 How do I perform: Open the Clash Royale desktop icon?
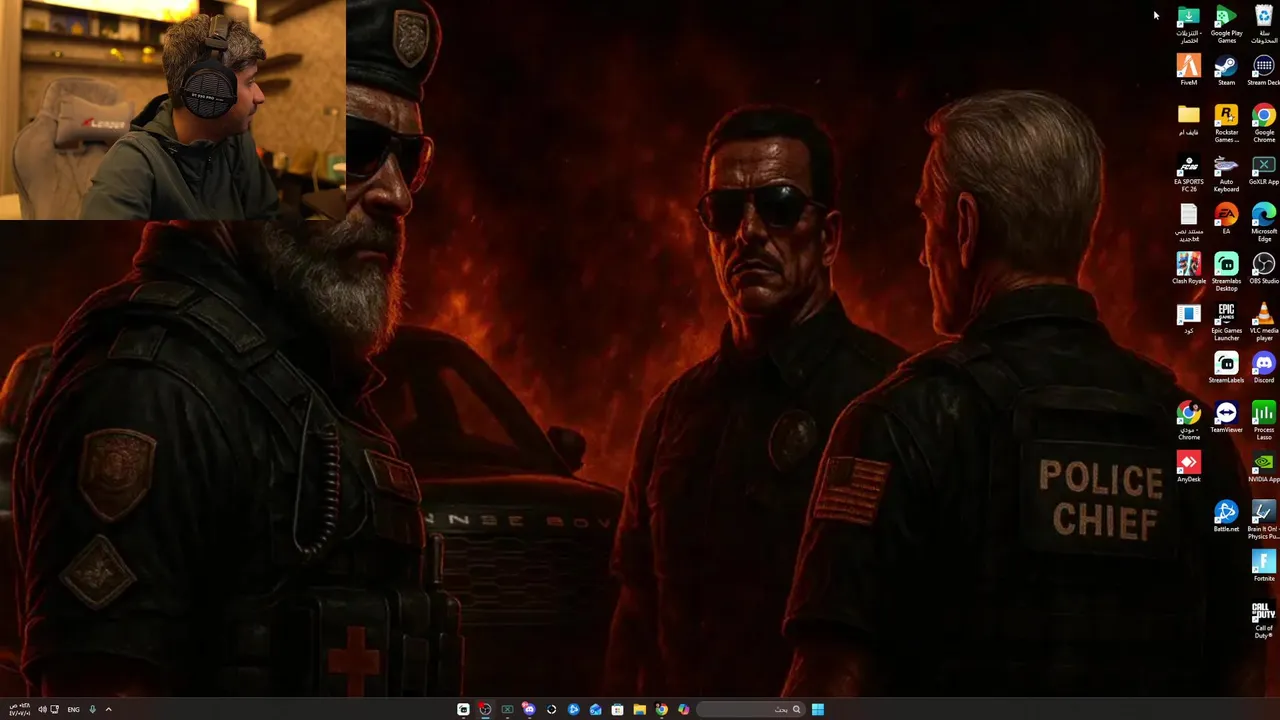pyautogui.click(x=1189, y=268)
